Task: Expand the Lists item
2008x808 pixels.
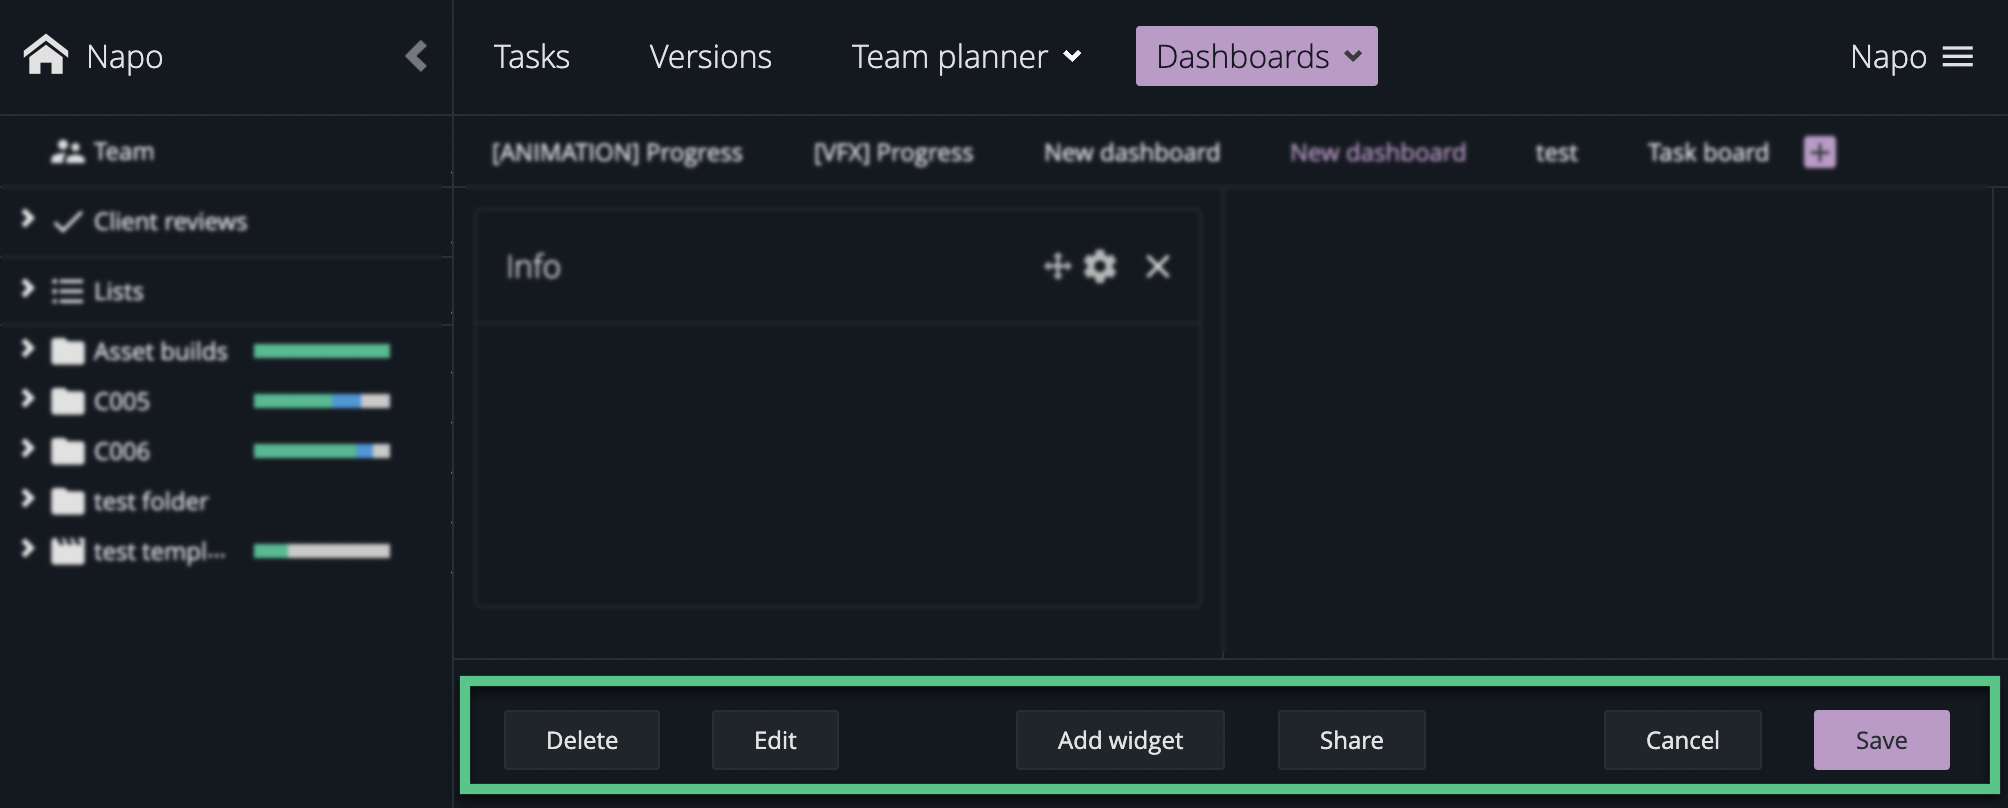Action: [27, 289]
